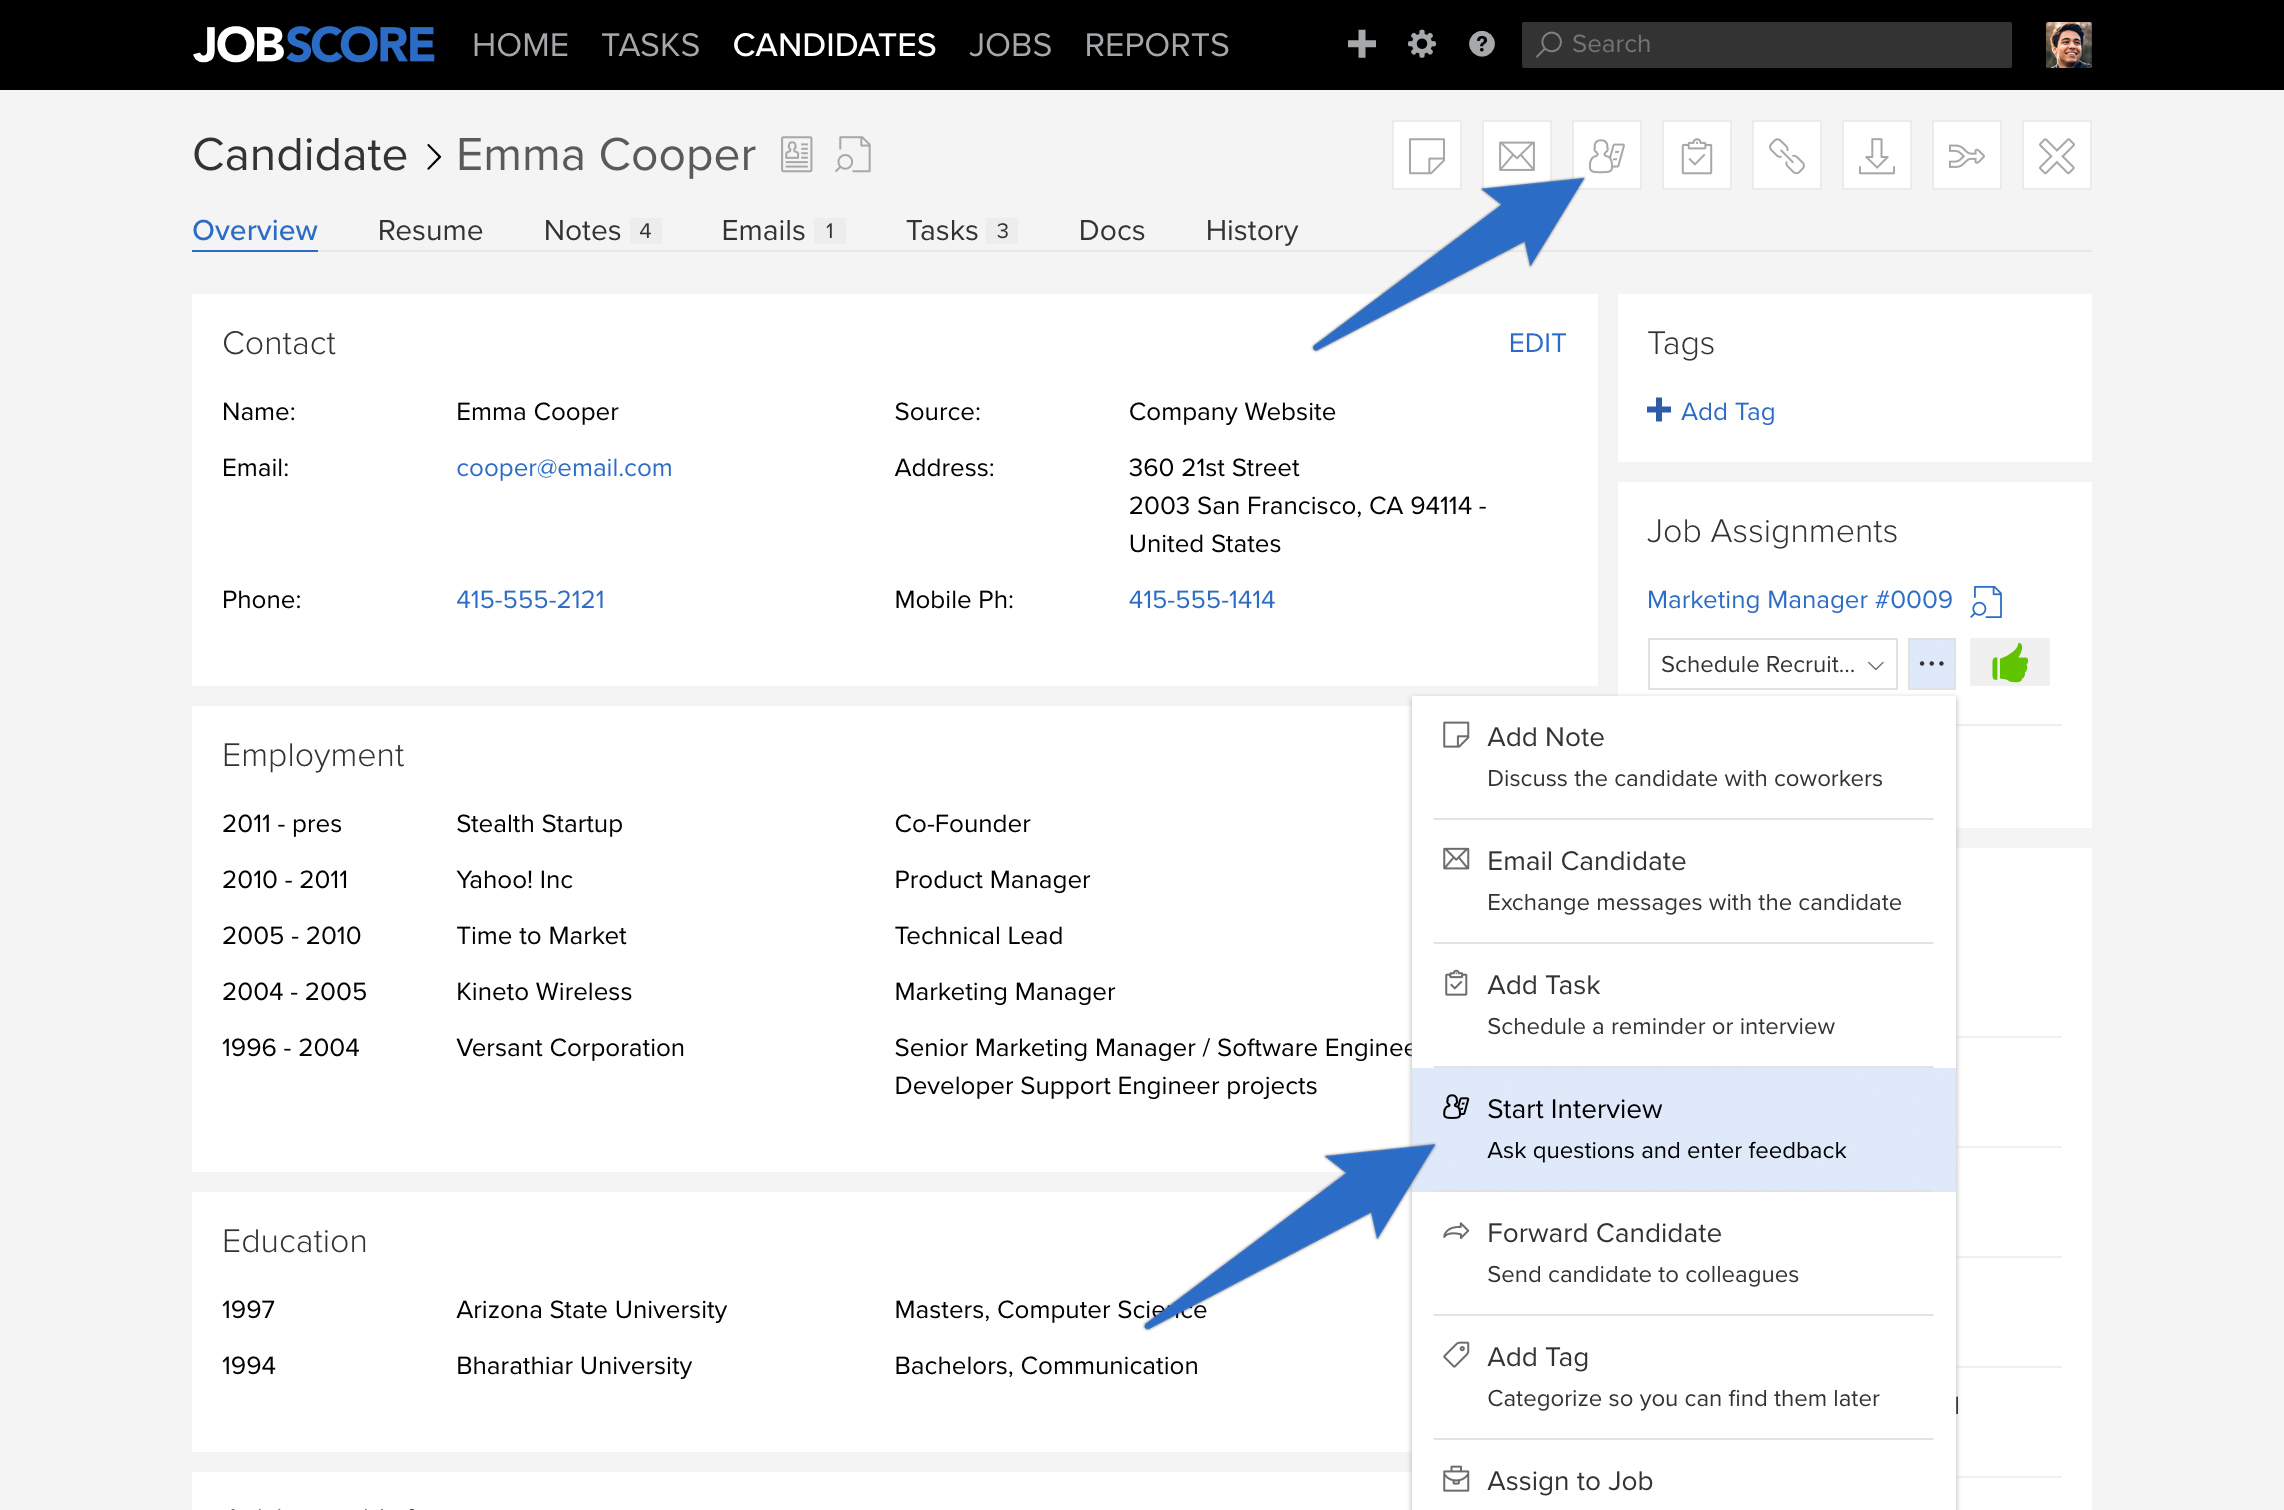The image size is (2284, 1510).
Task: Click EDIT in the Contact section
Action: [x=1537, y=343]
